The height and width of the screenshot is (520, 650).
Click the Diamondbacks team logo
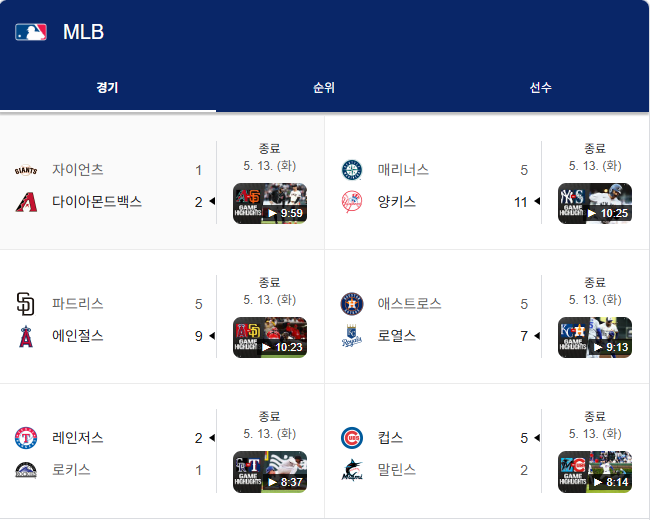coord(26,202)
